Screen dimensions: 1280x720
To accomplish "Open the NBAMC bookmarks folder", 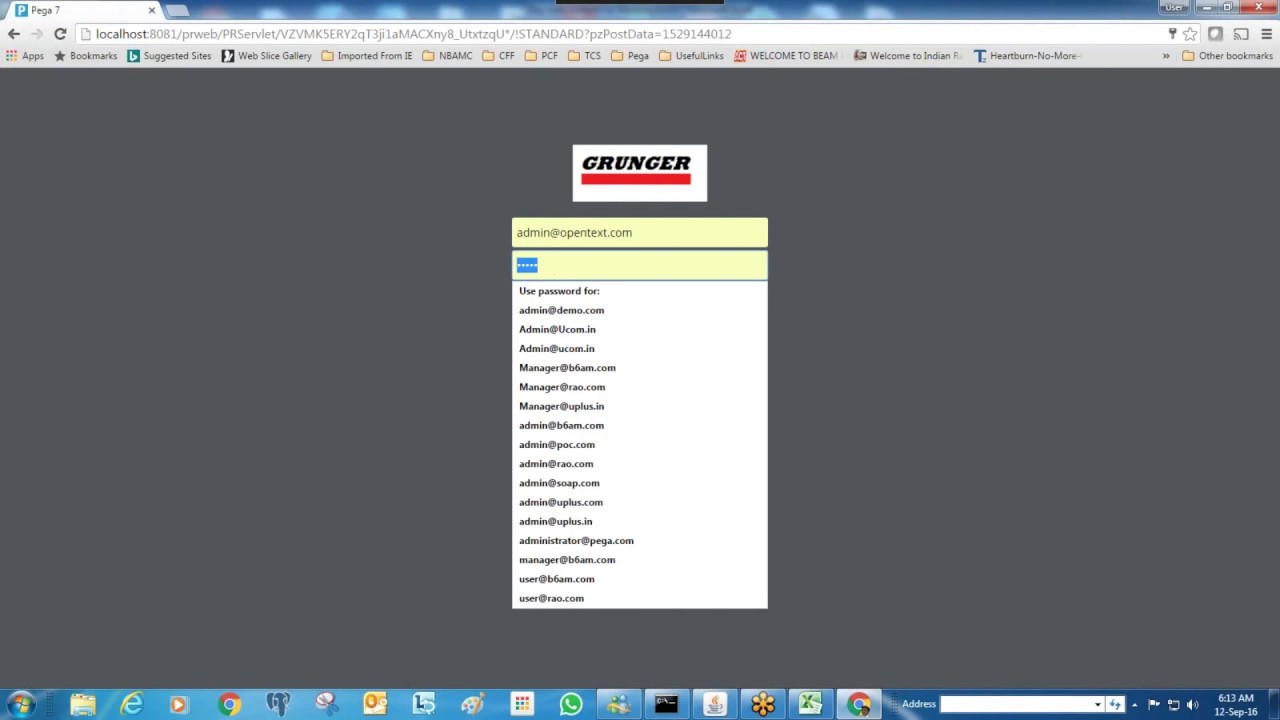I will tap(447, 56).
